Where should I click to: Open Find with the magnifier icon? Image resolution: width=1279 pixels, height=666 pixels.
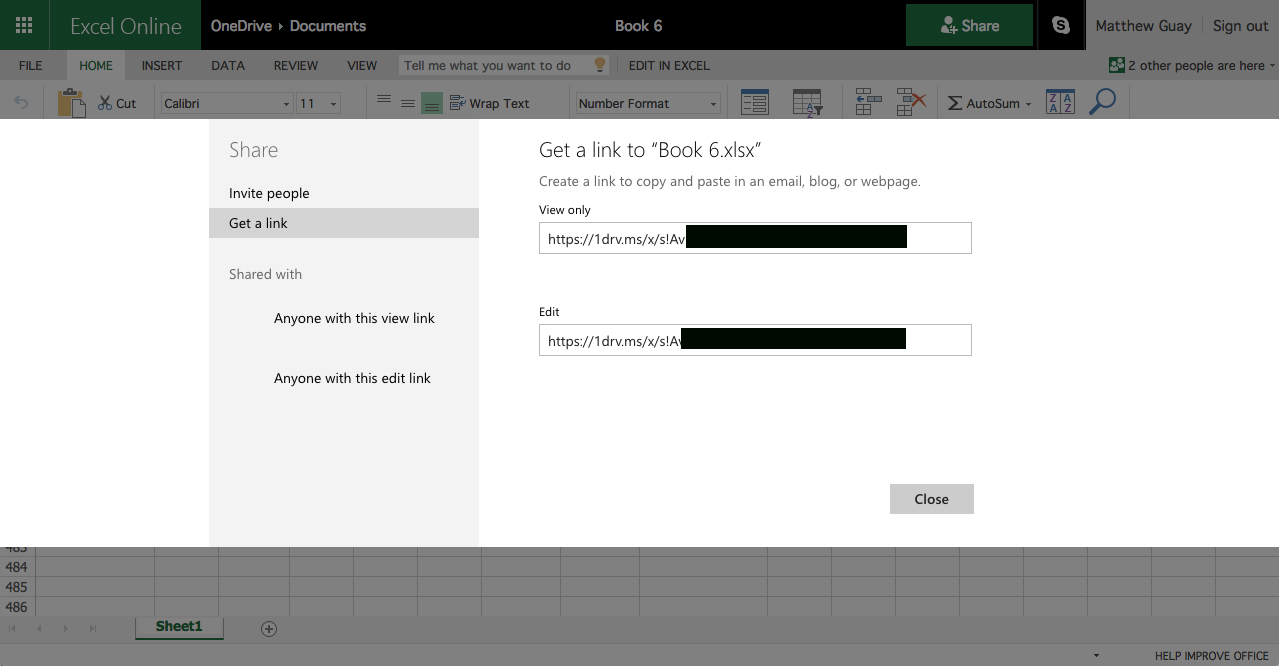[x=1102, y=102]
